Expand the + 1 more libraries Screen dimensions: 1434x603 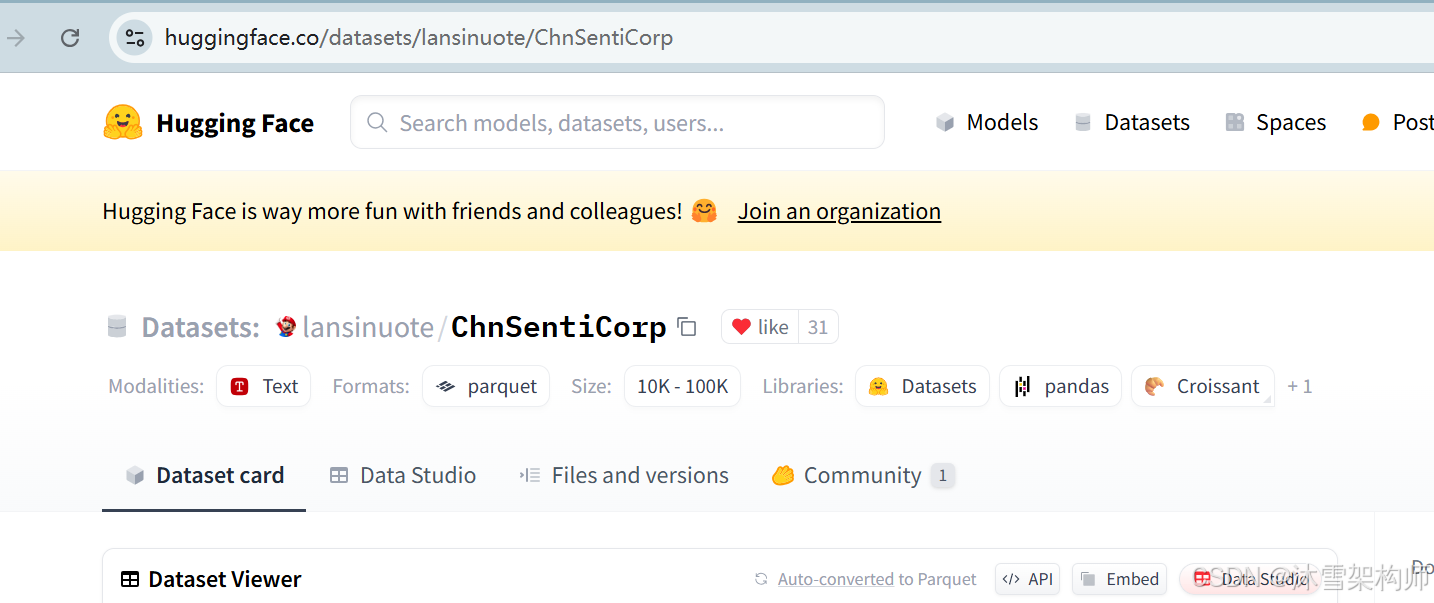click(x=1299, y=386)
